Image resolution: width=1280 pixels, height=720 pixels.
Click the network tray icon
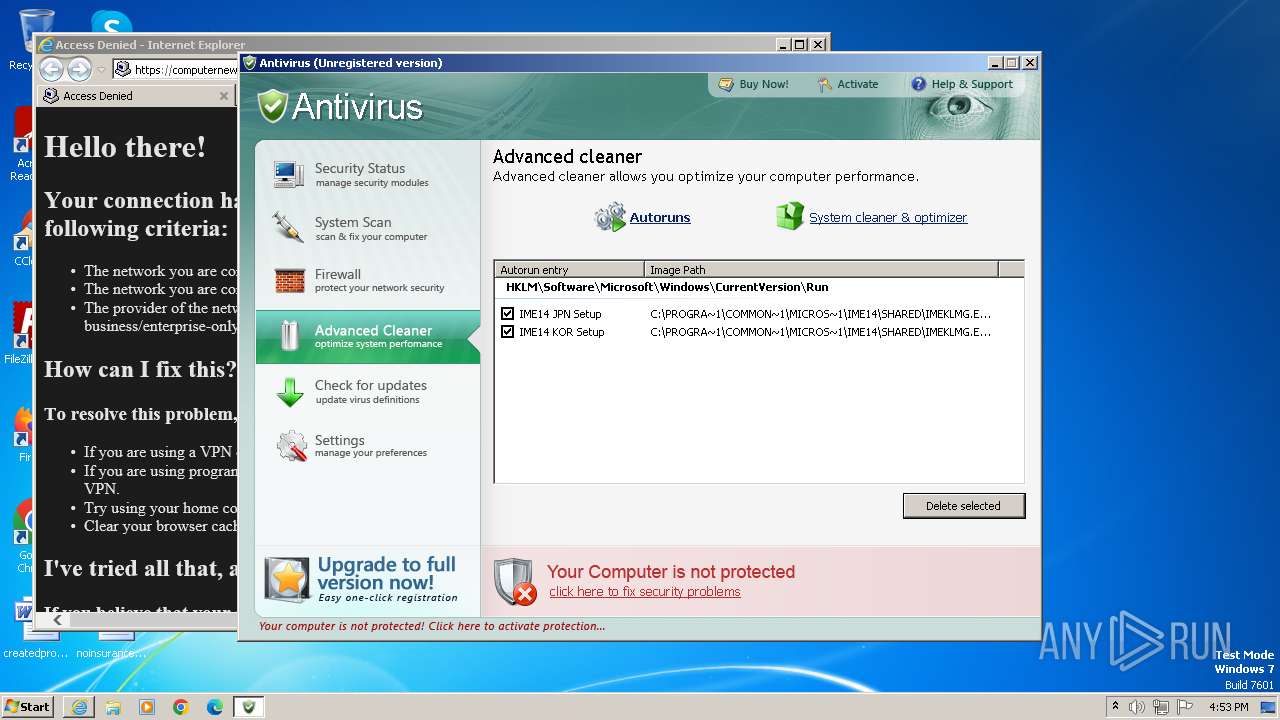[x=1161, y=707]
